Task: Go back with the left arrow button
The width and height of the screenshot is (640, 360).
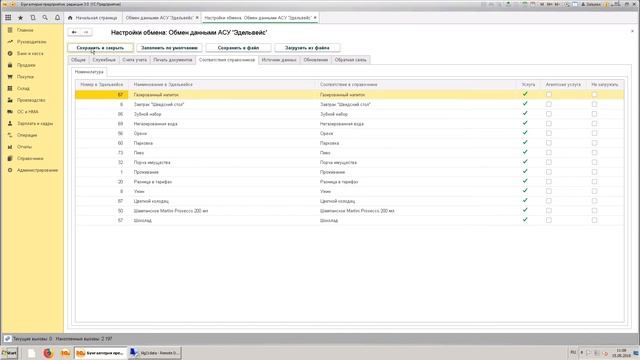Action: [x=74, y=32]
